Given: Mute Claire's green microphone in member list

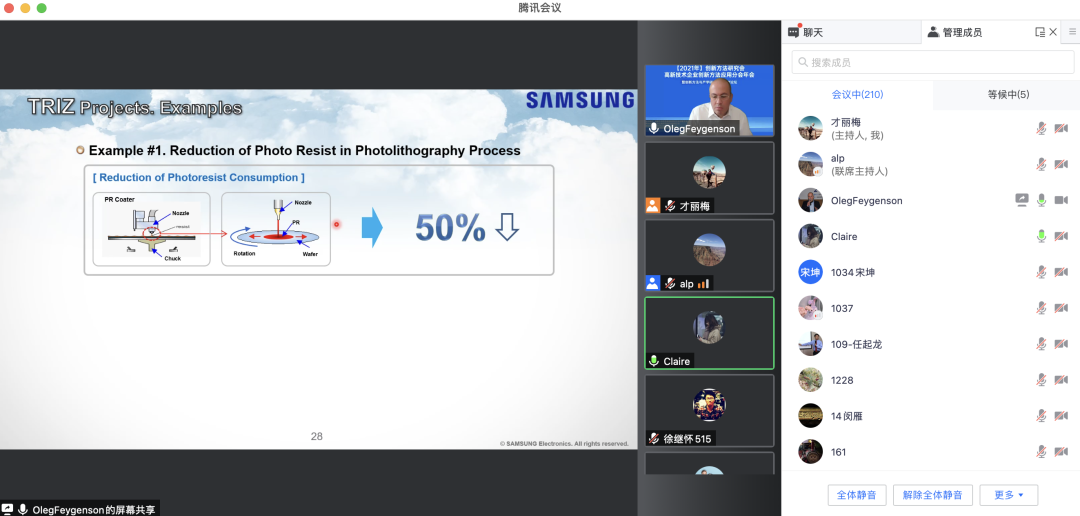Looking at the screenshot, I should (x=1041, y=236).
